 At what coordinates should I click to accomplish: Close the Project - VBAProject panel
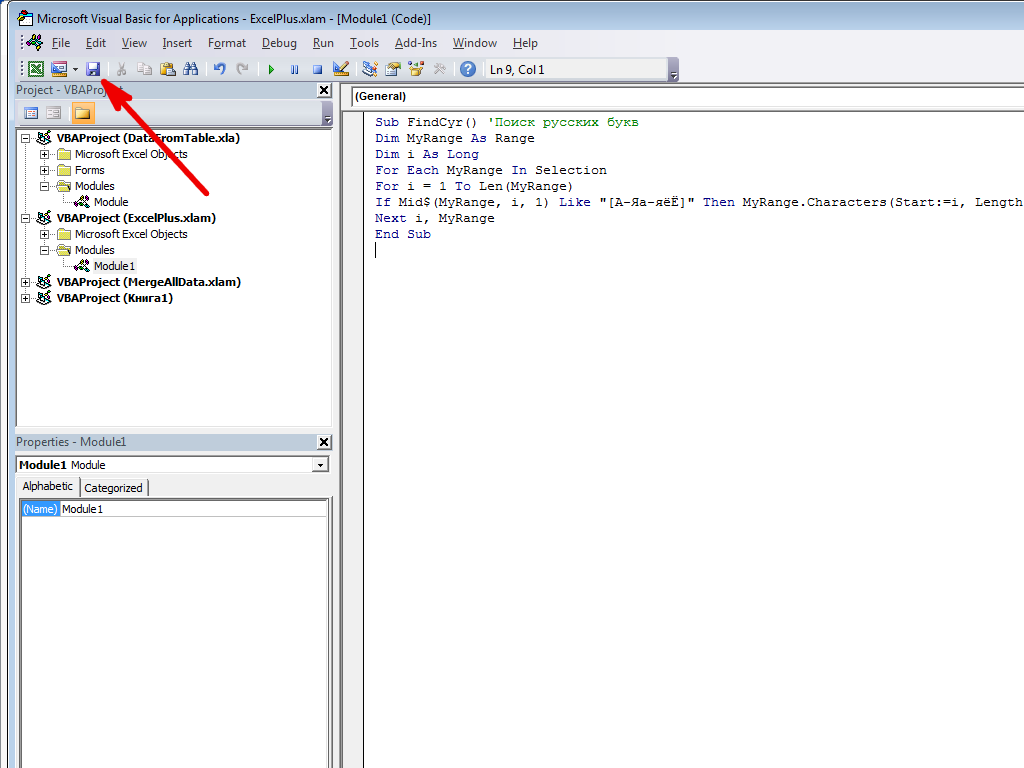324,90
